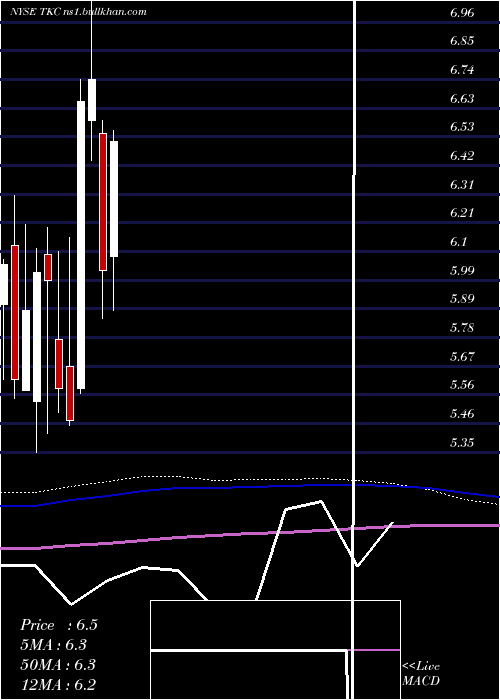Click the NYSE TKC chart title text
The width and height of the screenshot is (500, 700).
pyautogui.click(x=78, y=12)
